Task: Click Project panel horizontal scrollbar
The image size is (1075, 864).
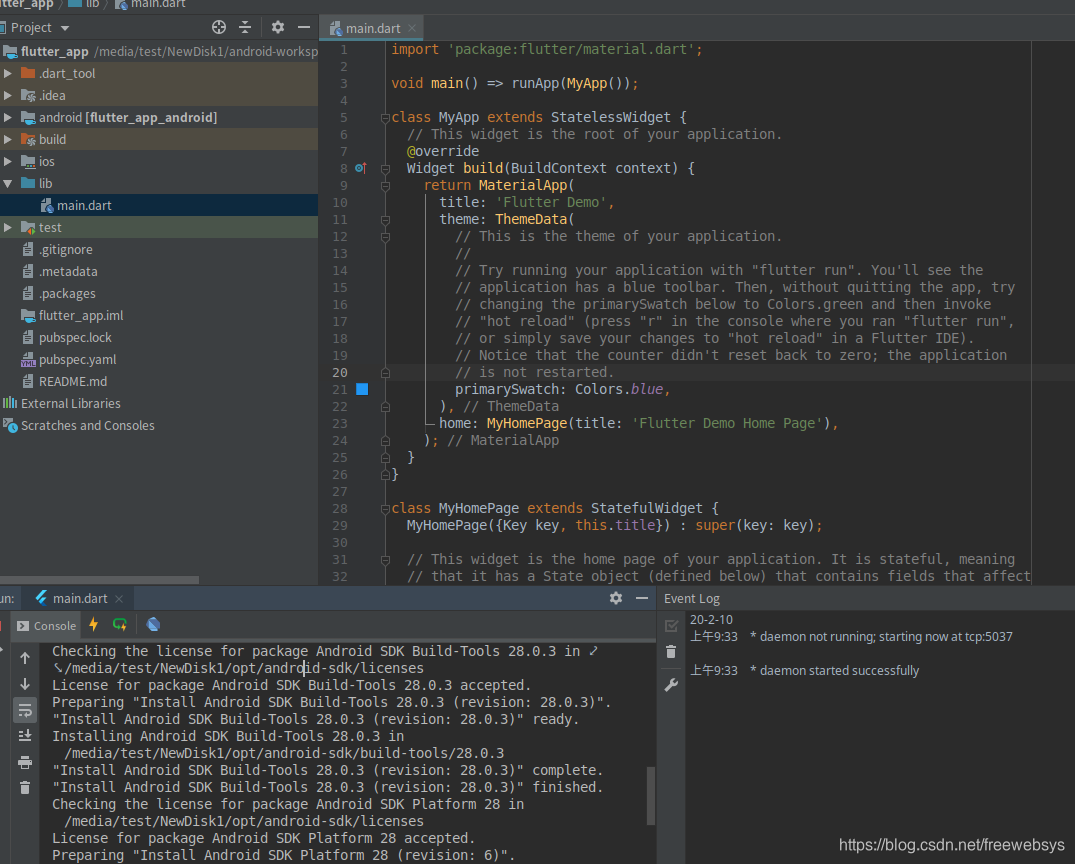Action: (99, 580)
